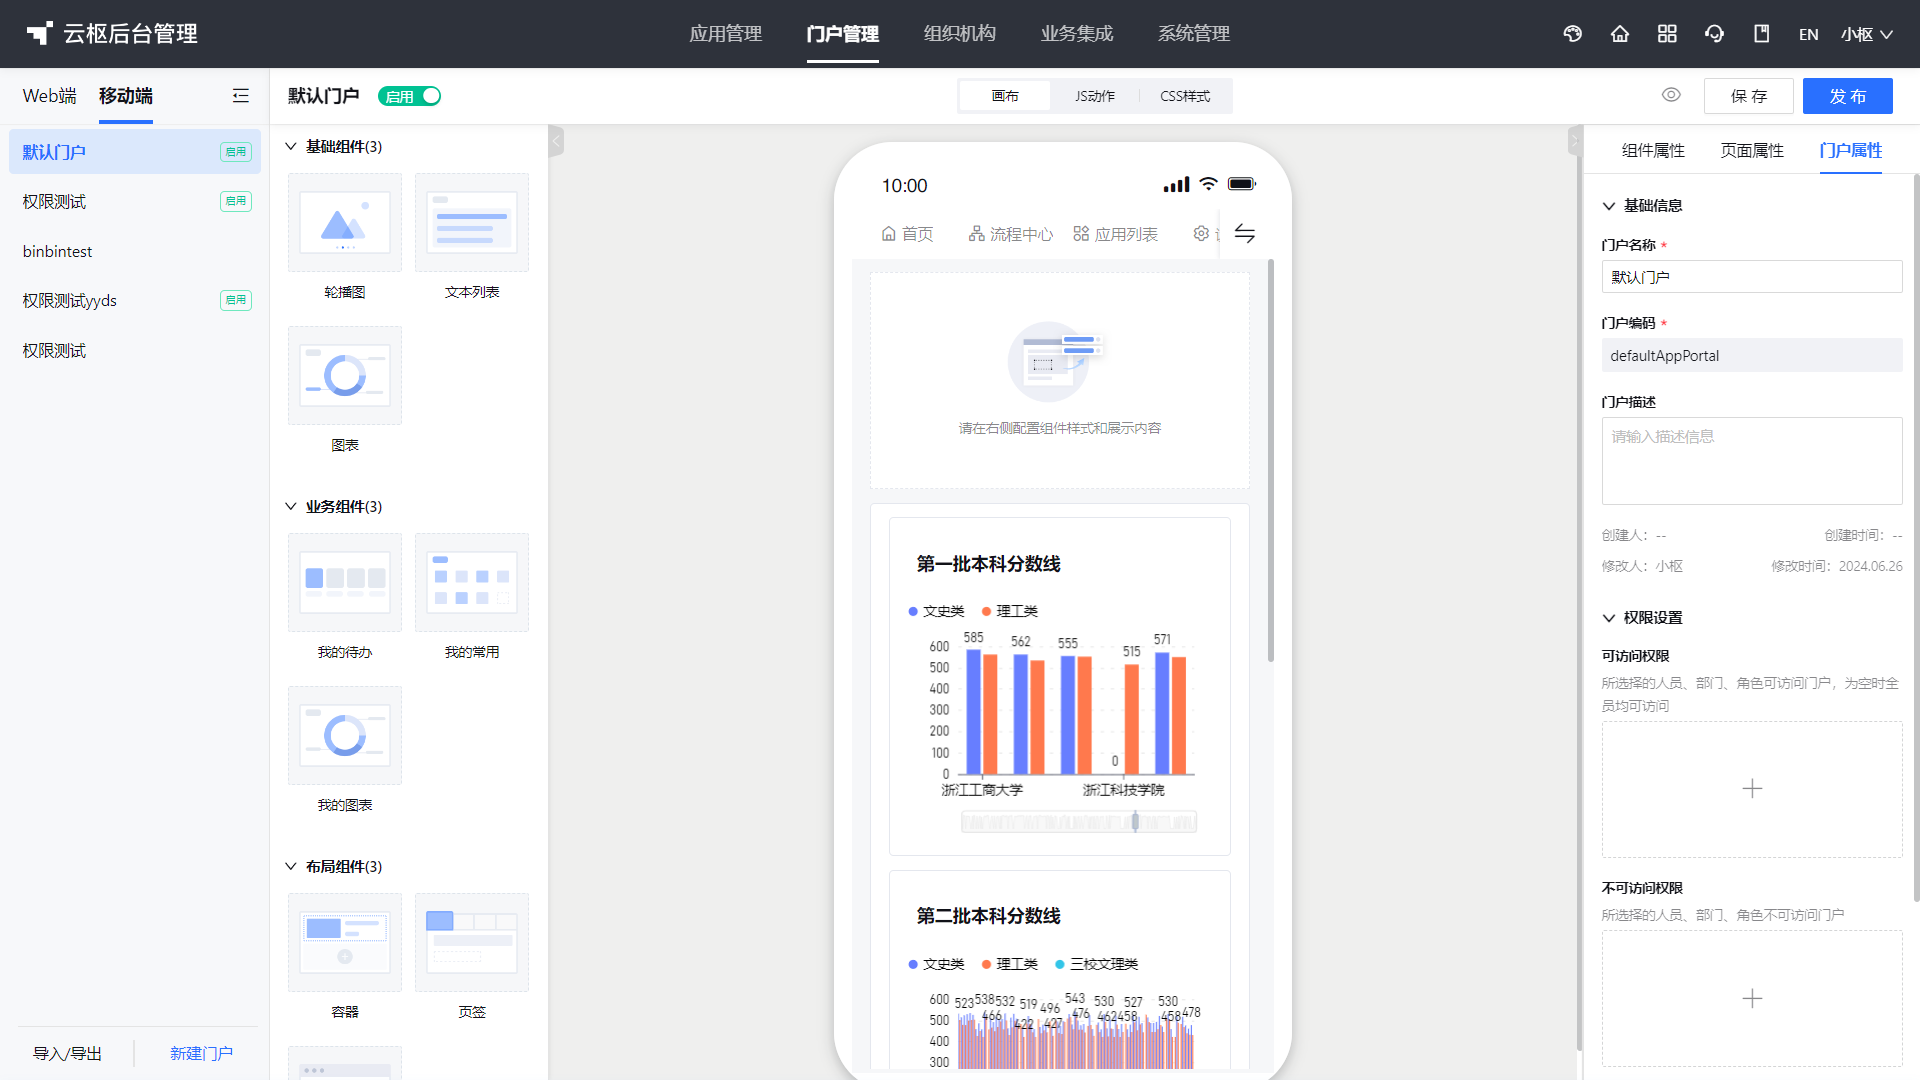Tap the 流程中心 nav item in phone
This screenshot has width=1920, height=1080.
(1010, 234)
